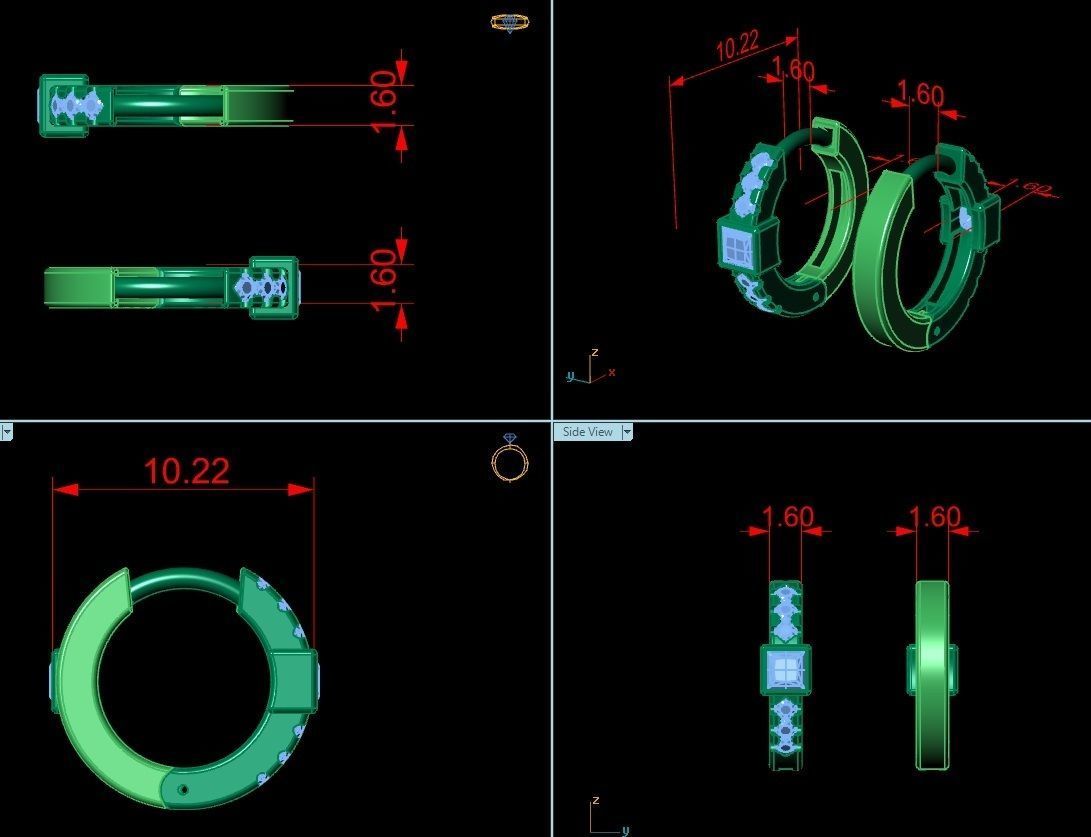The height and width of the screenshot is (837, 1091).
Task: Select the lower 1.60 dimension in top-left viewport
Action: tap(383, 280)
